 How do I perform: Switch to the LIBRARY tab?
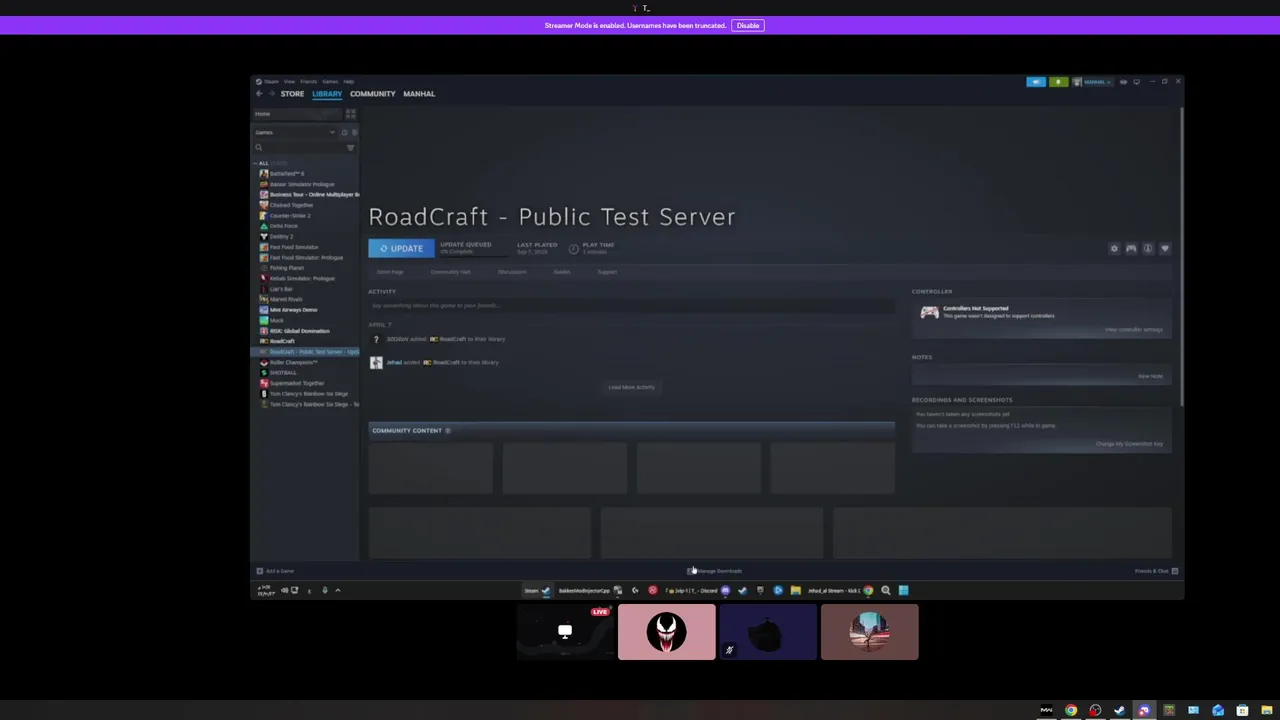(327, 94)
